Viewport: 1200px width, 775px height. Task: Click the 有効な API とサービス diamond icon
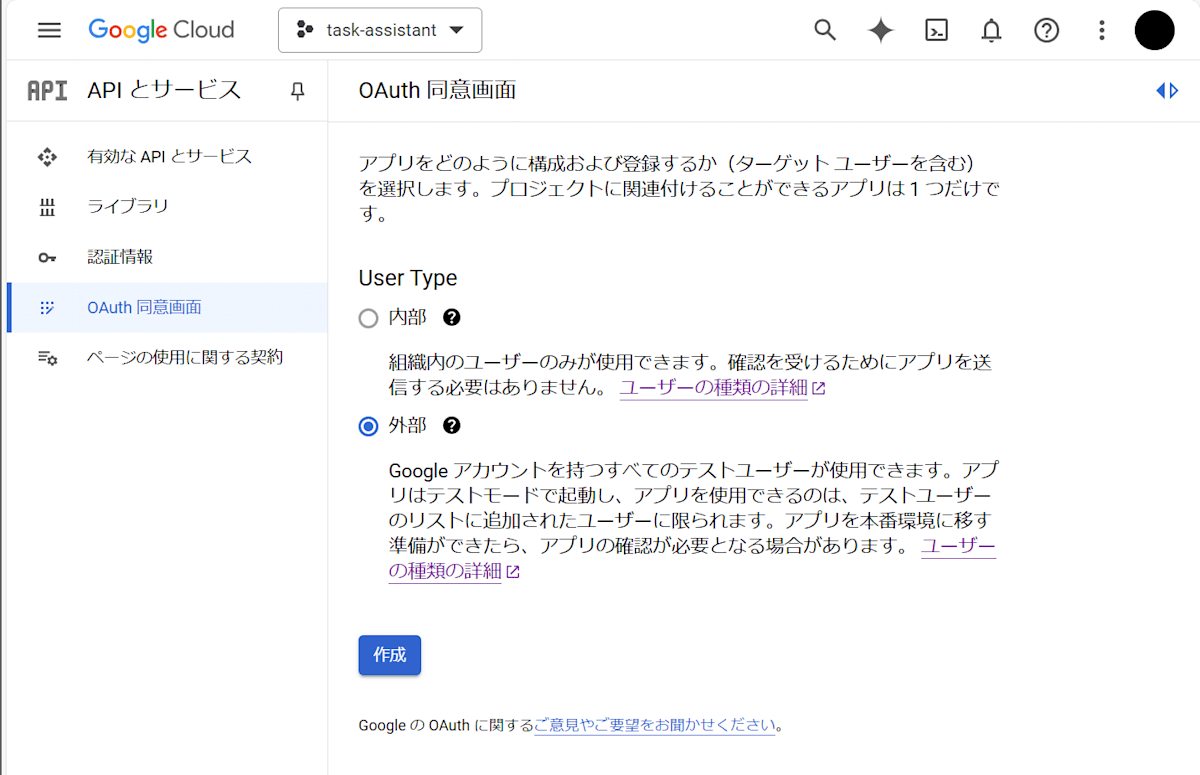tap(47, 157)
